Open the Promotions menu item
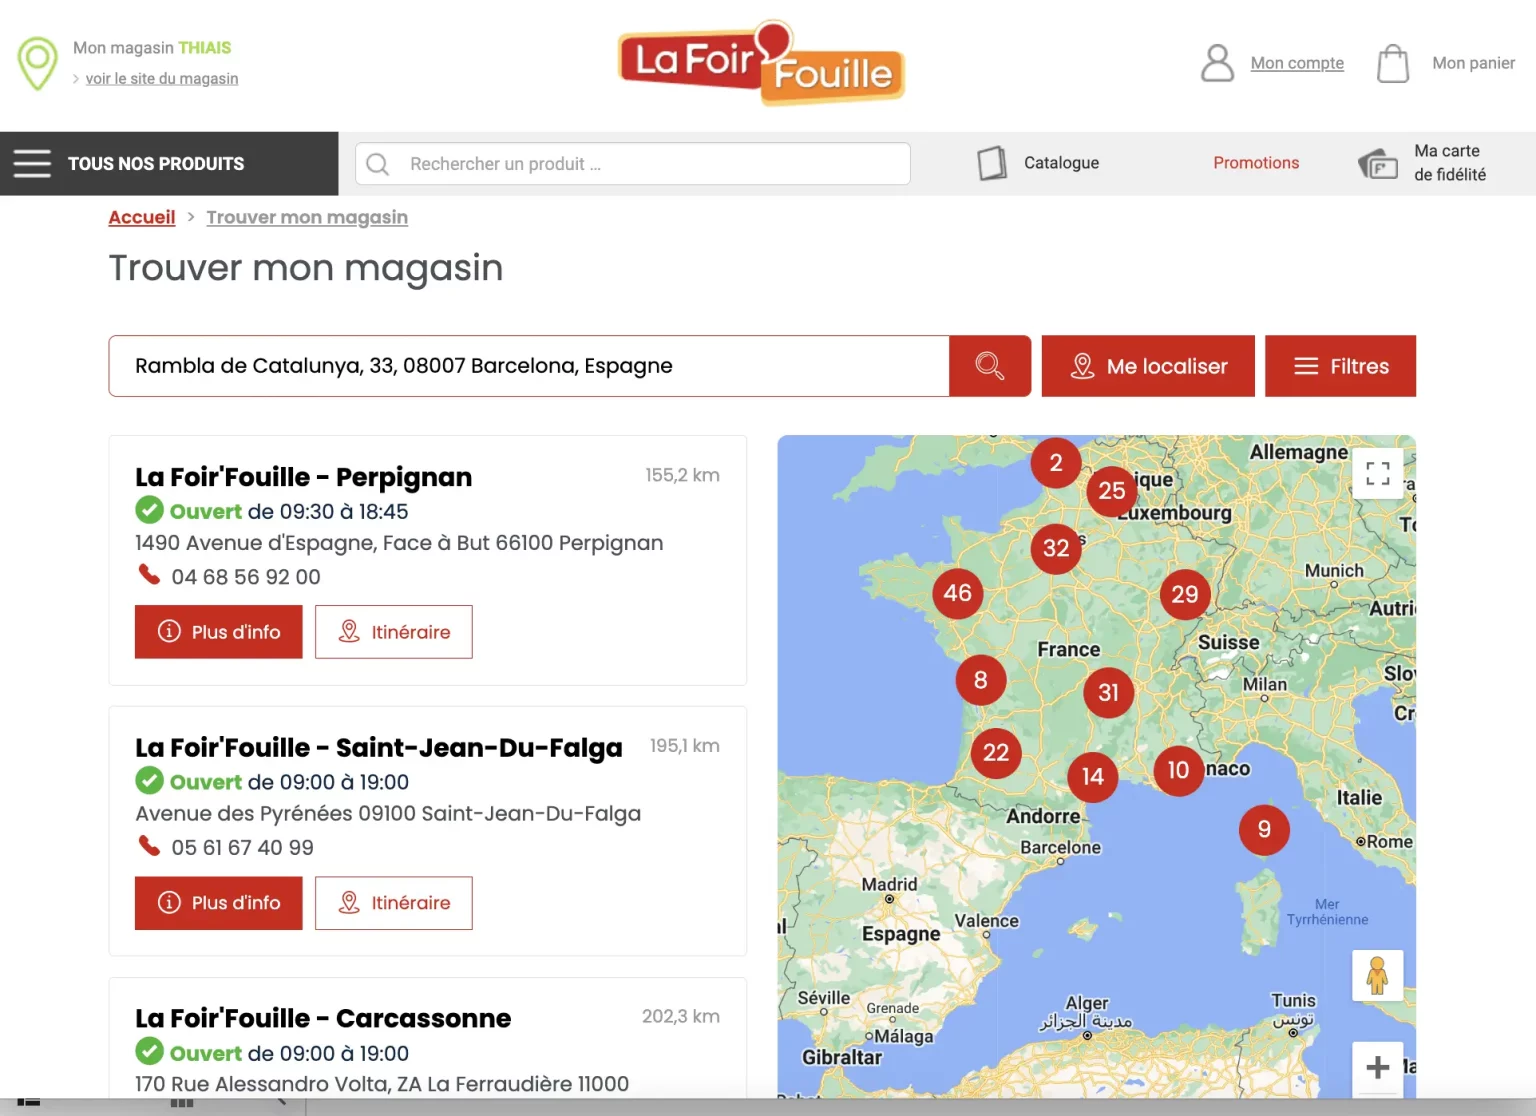1536x1116 pixels. [x=1256, y=163]
